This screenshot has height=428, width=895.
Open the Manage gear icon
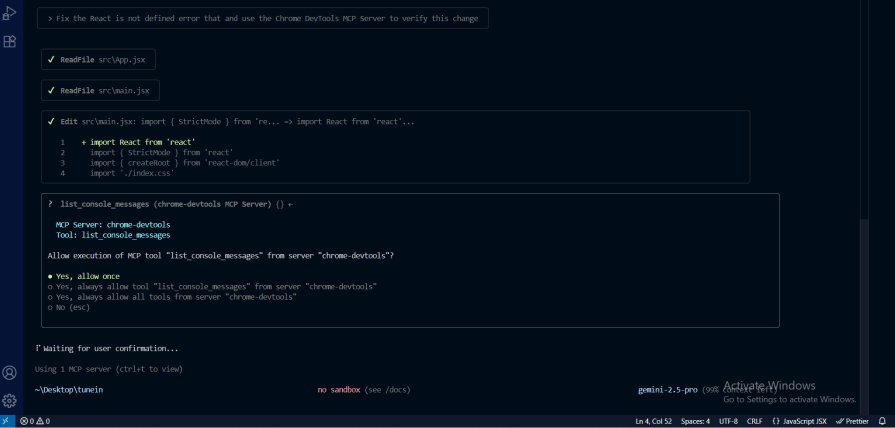click(10, 400)
